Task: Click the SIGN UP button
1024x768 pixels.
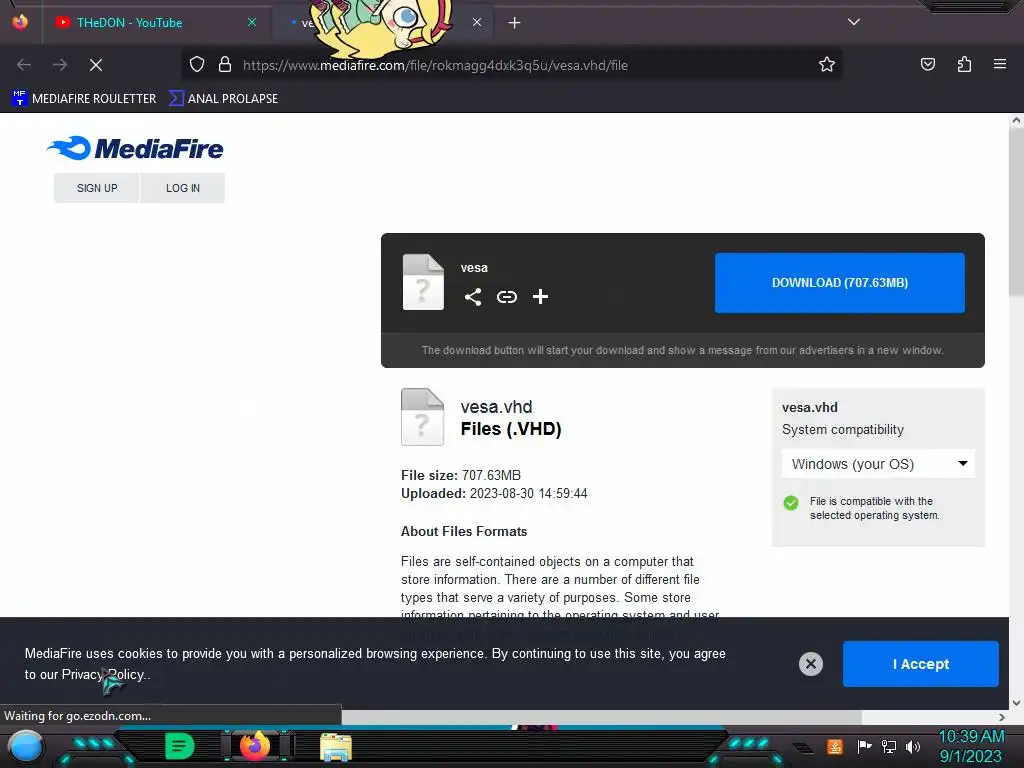Action: [97, 188]
